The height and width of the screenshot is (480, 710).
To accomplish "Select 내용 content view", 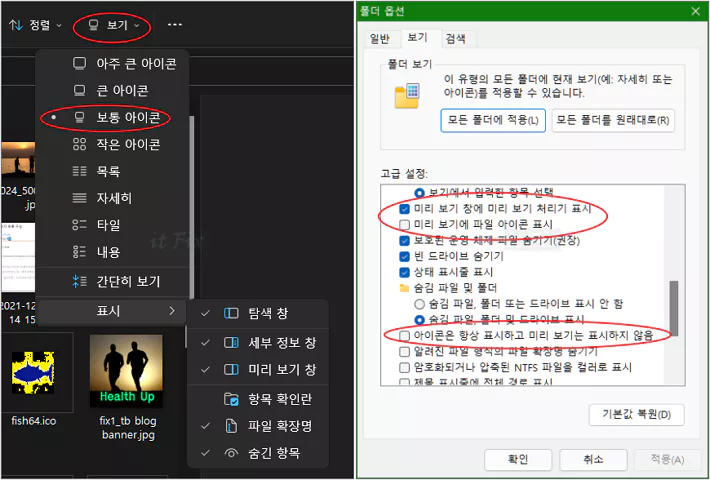I will click(112, 252).
